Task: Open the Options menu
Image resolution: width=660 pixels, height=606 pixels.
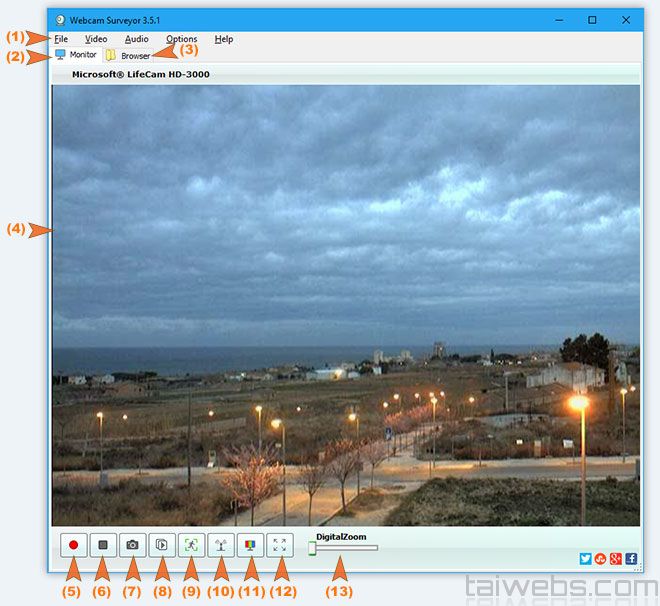Action: click(x=181, y=39)
